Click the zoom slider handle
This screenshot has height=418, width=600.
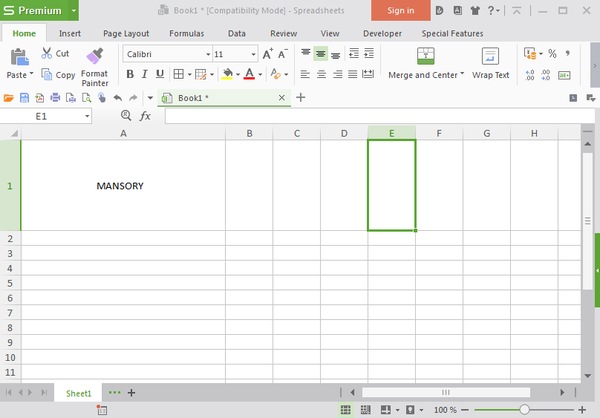pyautogui.click(x=525, y=410)
